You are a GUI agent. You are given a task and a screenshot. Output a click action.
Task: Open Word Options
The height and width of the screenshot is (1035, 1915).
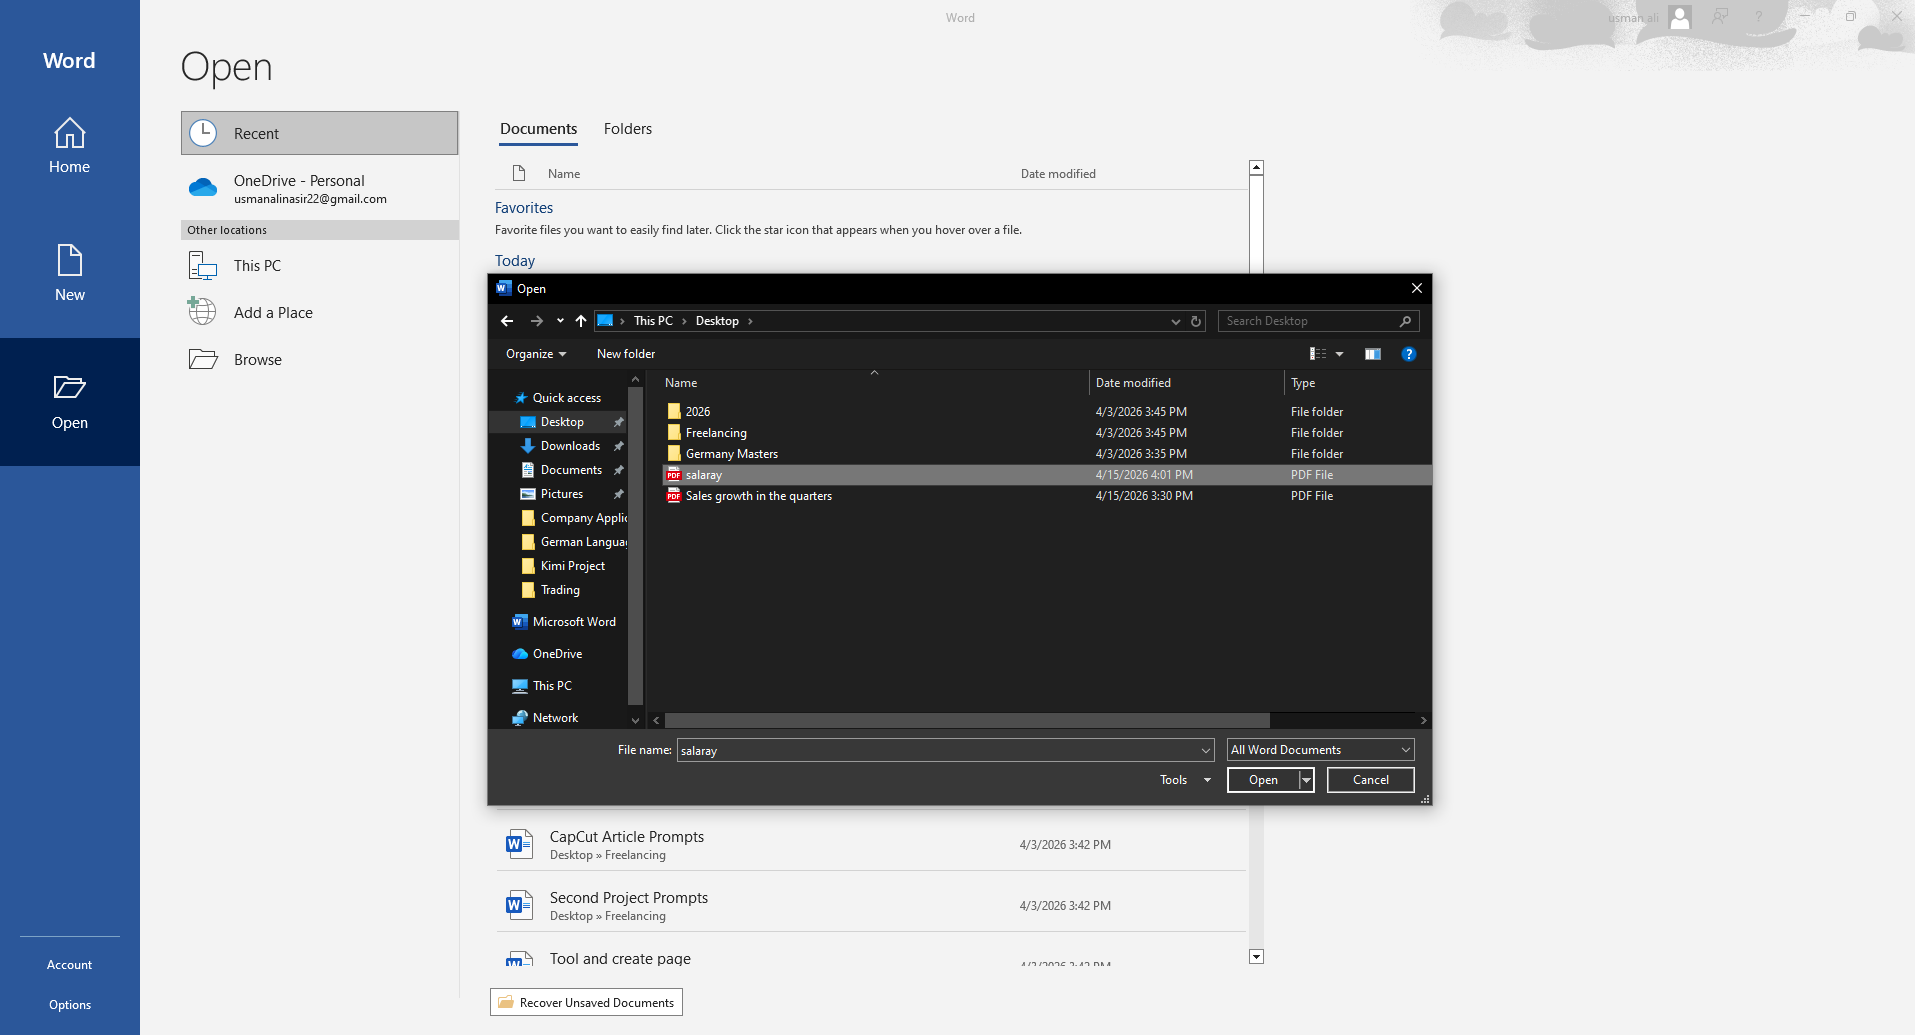click(69, 1005)
